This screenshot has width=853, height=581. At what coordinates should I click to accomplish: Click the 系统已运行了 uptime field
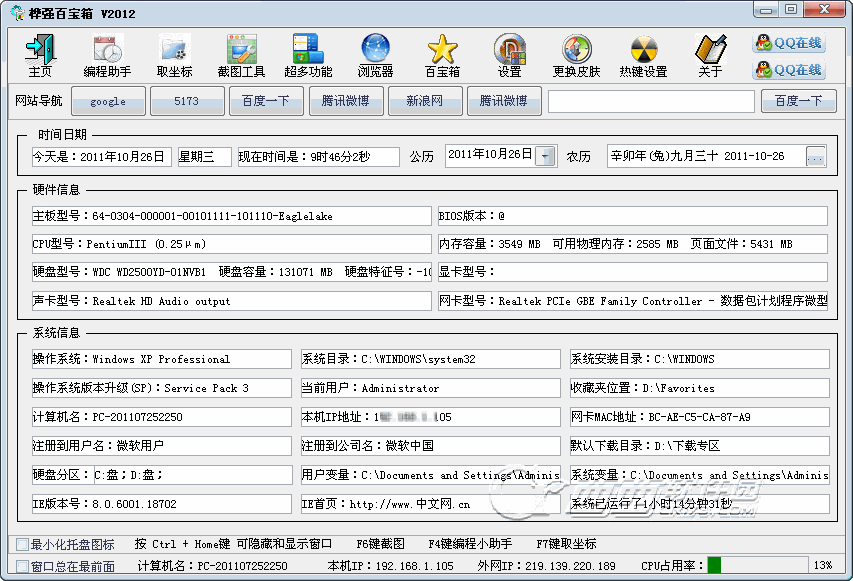click(x=699, y=504)
